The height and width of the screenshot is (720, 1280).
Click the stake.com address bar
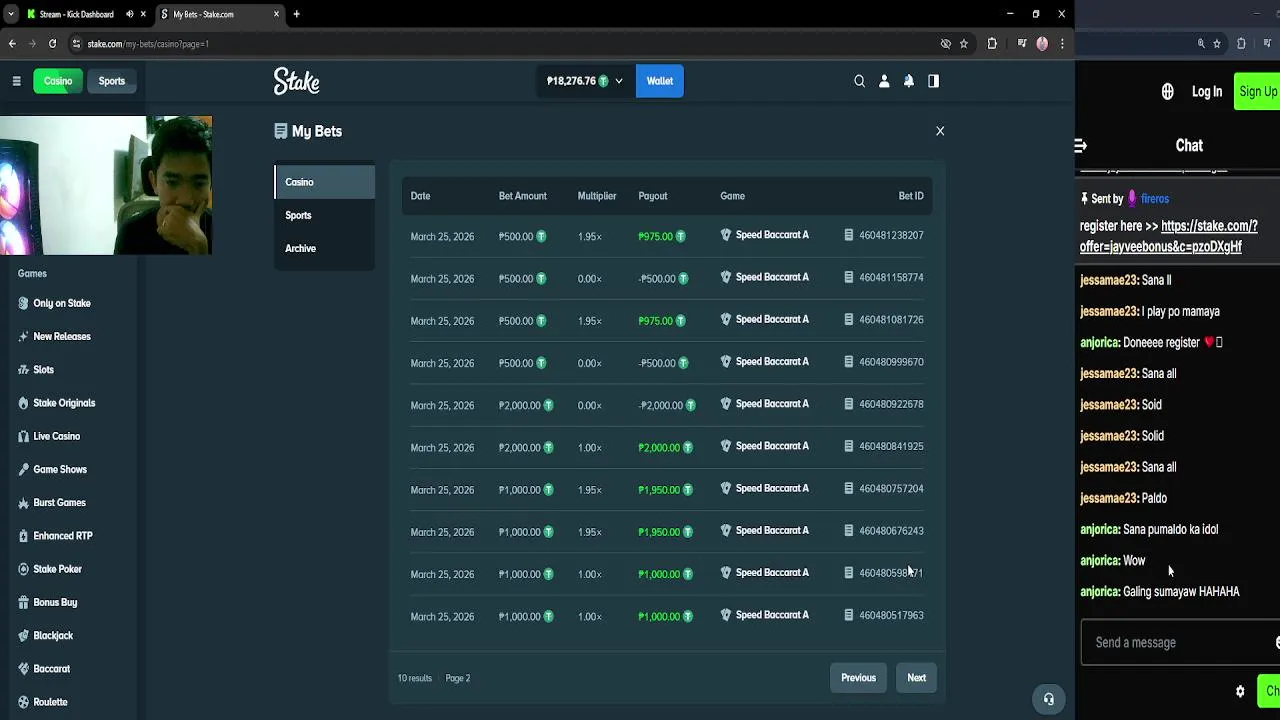(x=500, y=44)
